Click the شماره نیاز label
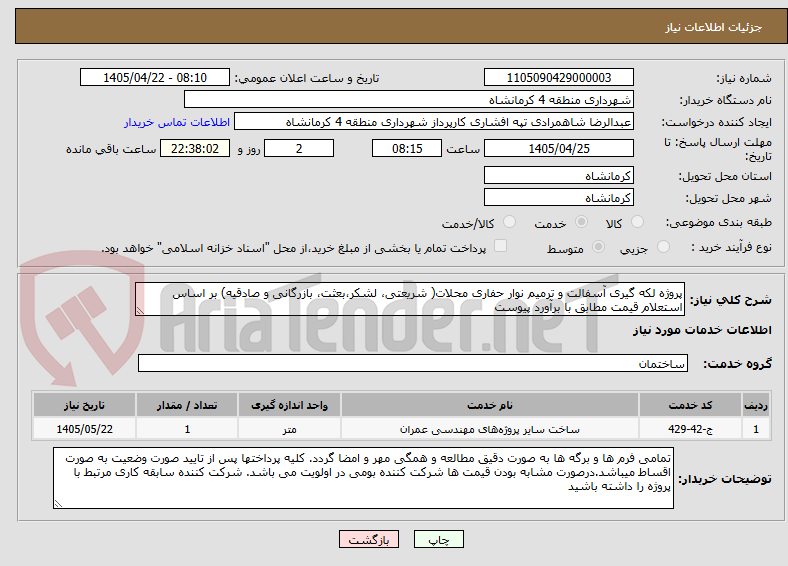Screen dimensions: 788x566 pos(744,78)
